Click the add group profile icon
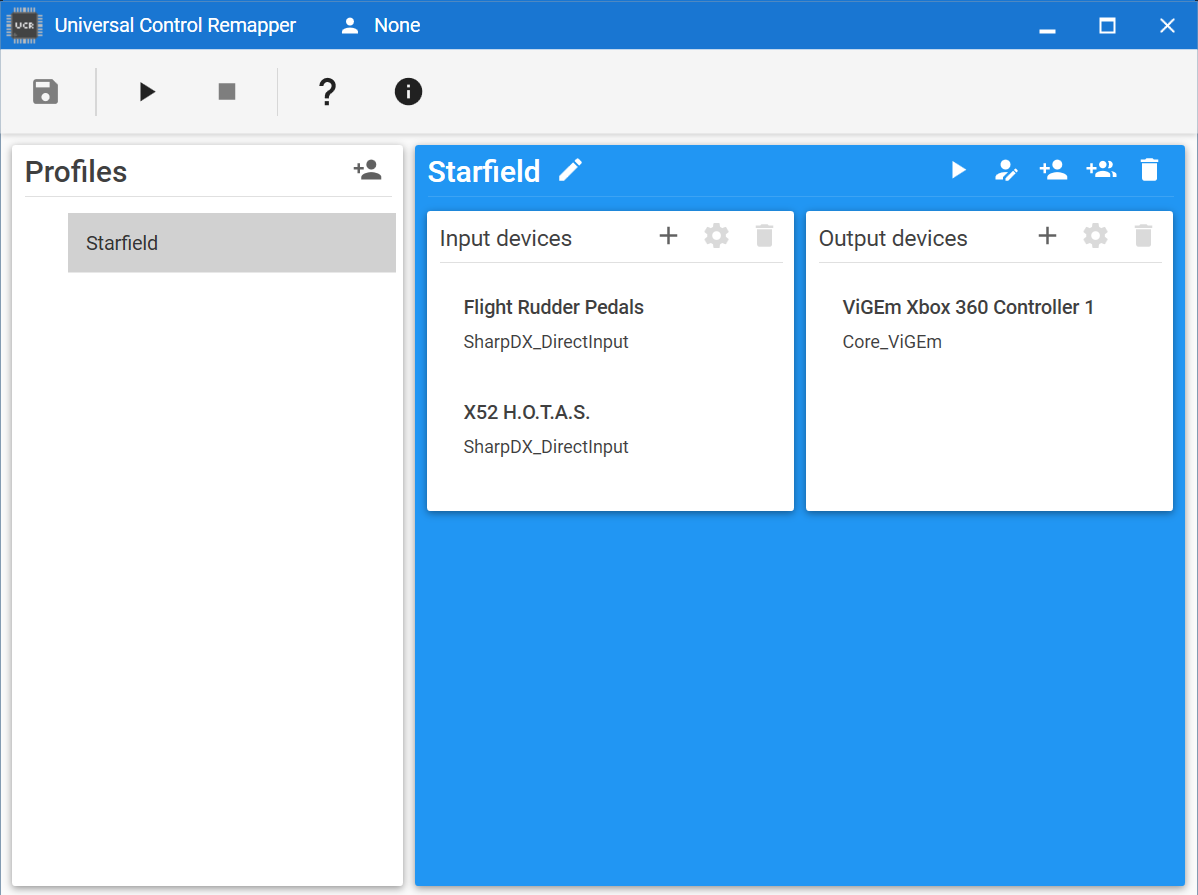Screen dimensions: 1198x895 (x=1101, y=170)
